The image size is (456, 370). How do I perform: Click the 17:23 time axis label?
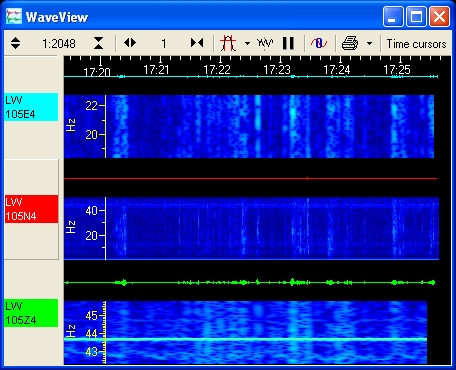pyautogui.click(x=277, y=70)
